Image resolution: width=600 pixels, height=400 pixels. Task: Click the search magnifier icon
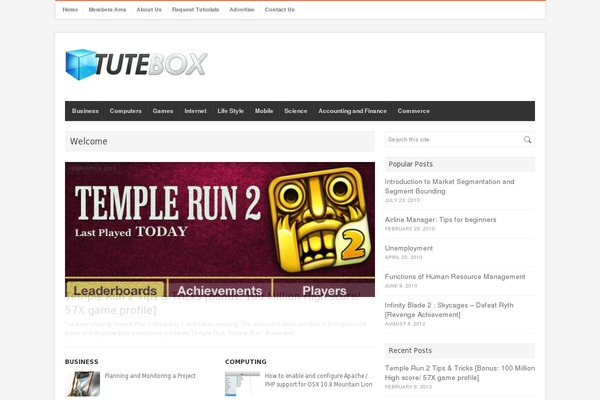pyautogui.click(x=527, y=140)
